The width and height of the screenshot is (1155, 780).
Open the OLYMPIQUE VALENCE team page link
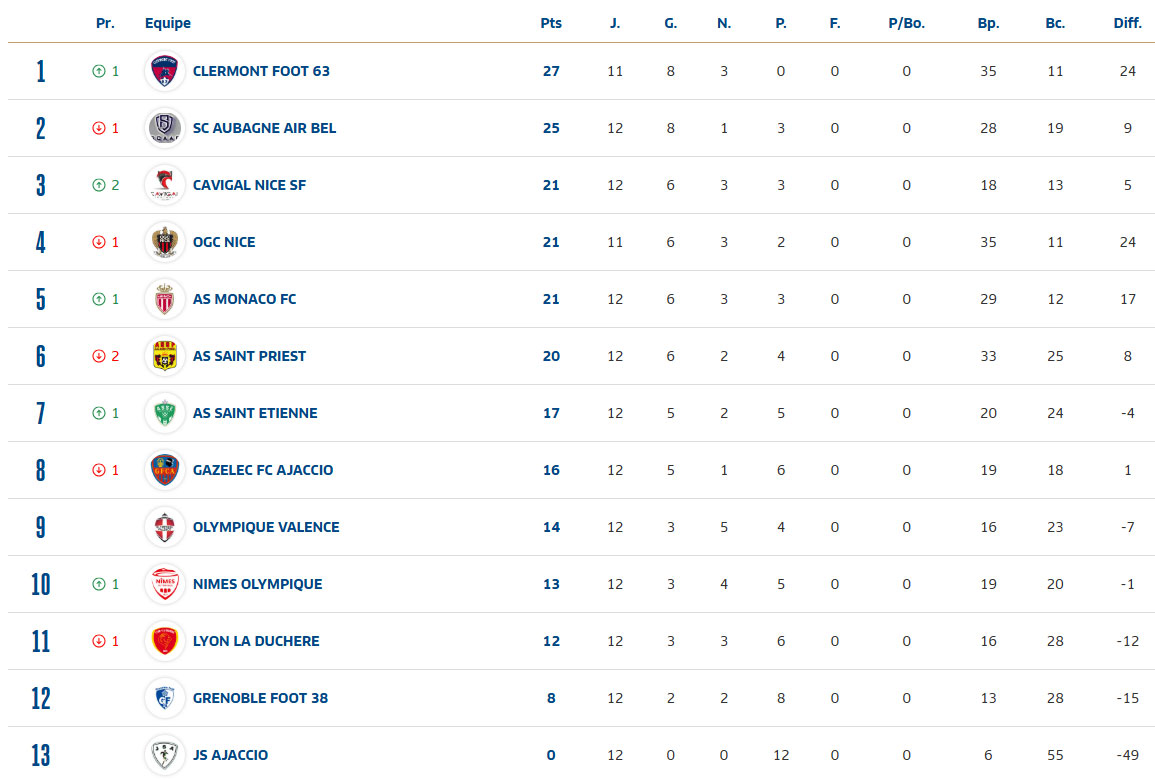[x=266, y=527]
